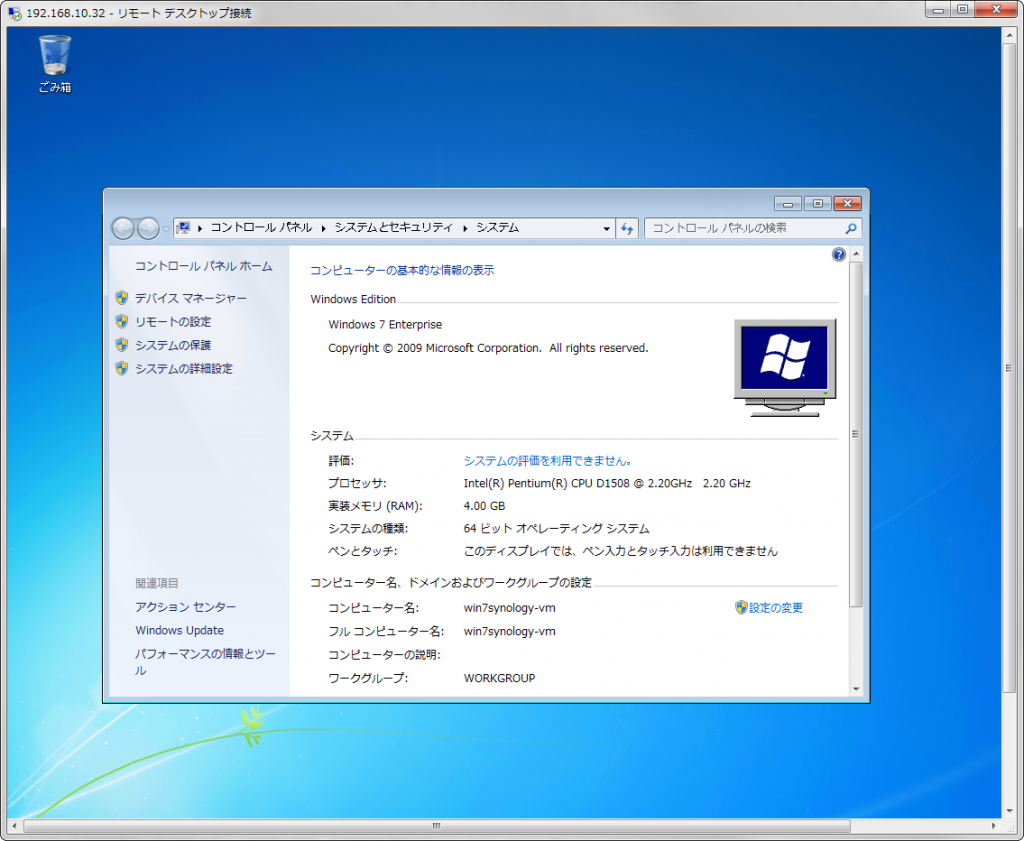Image resolution: width=1024 pixels, height=841 pixels.
Task: Close the Remote Desktop connection window
Action: [997, 9]
